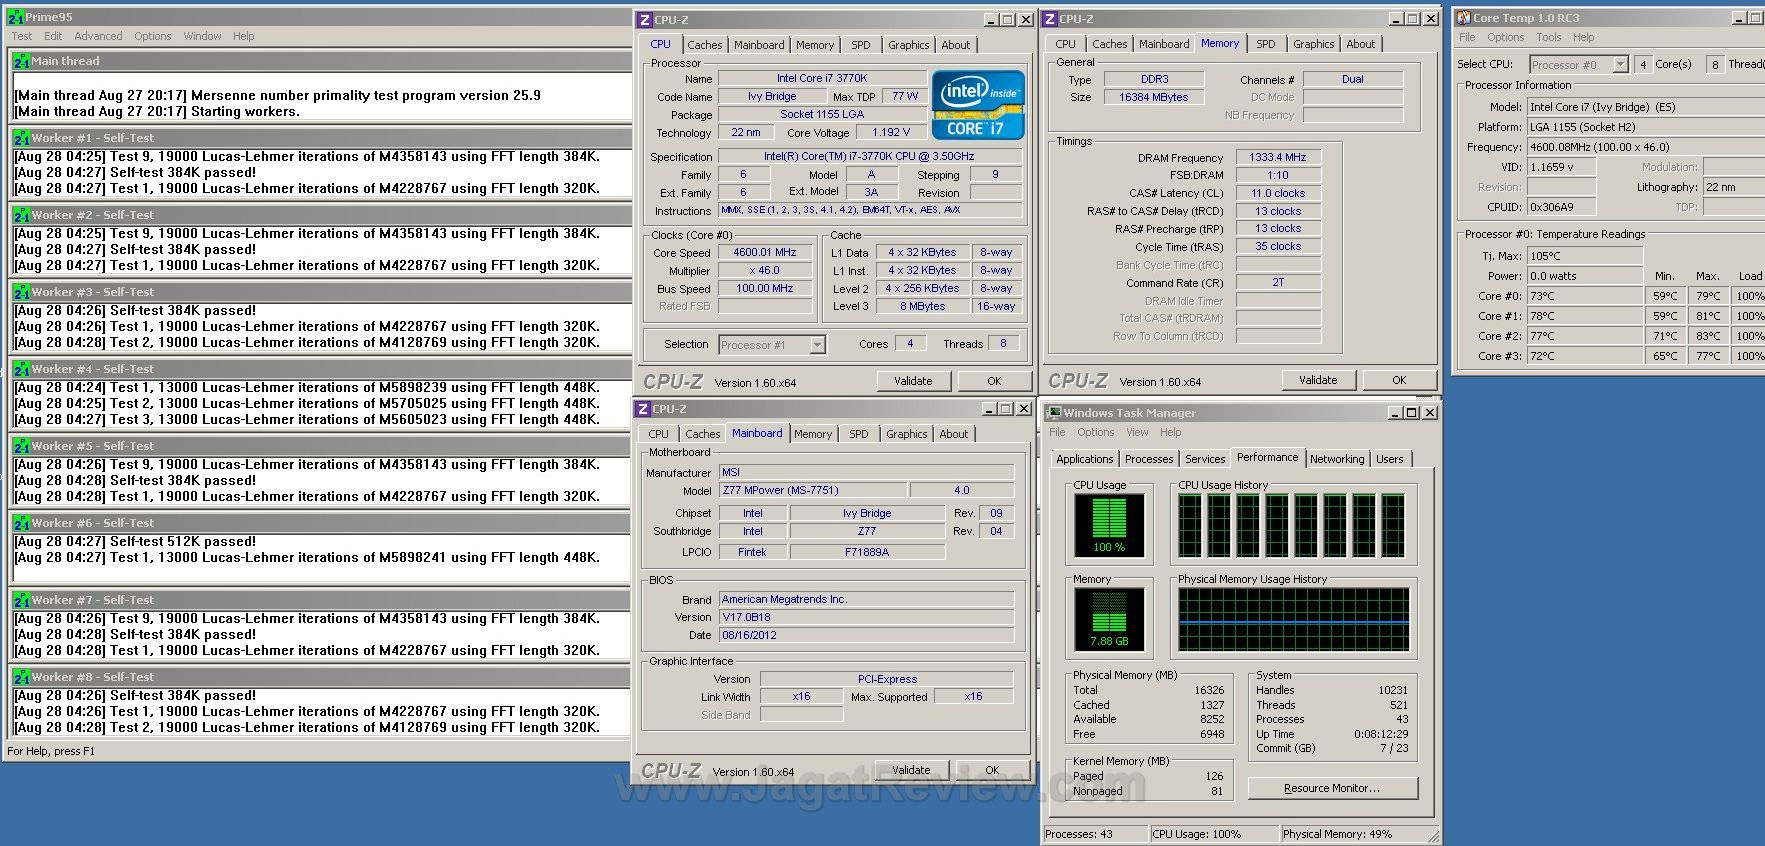The width and height of the screenshot is (1765, 846).
Task: Click the Physical Memory Usage History graph
Action: [1293, 619]
